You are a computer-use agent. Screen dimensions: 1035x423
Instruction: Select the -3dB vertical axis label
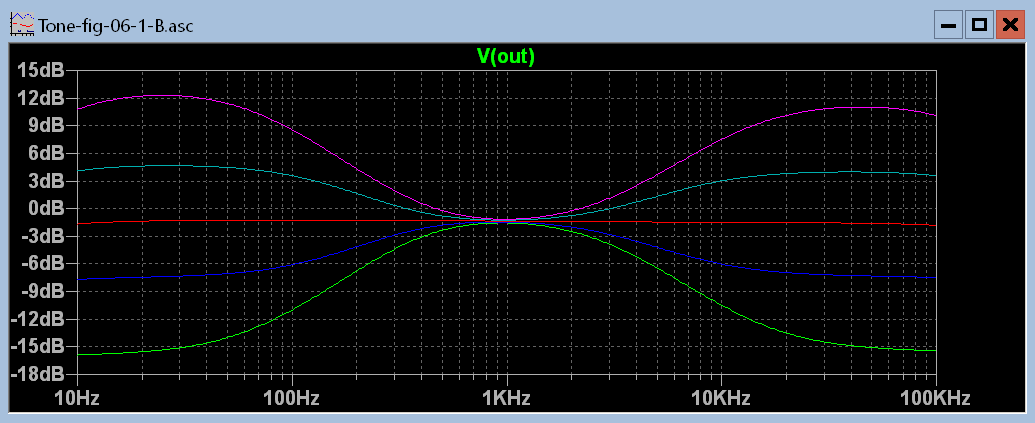coord(42,236)
